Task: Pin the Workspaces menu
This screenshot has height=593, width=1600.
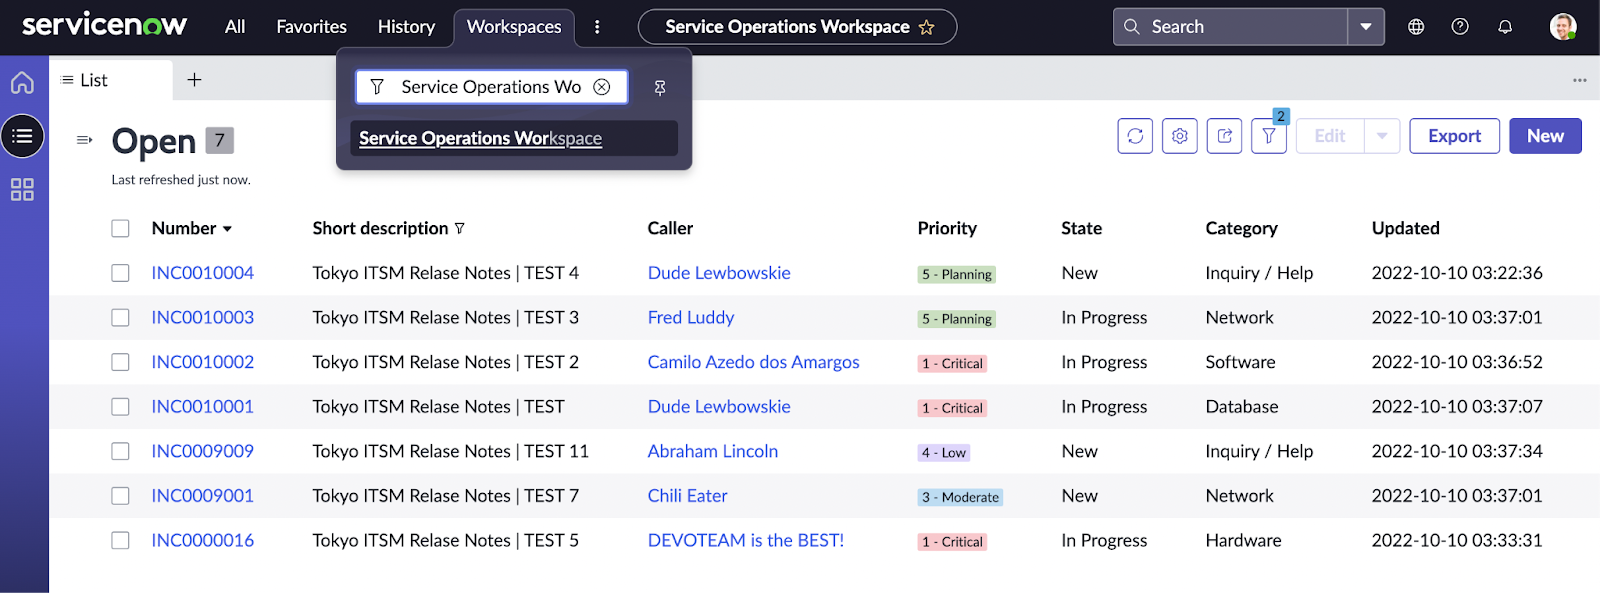Action: point(660,88)
